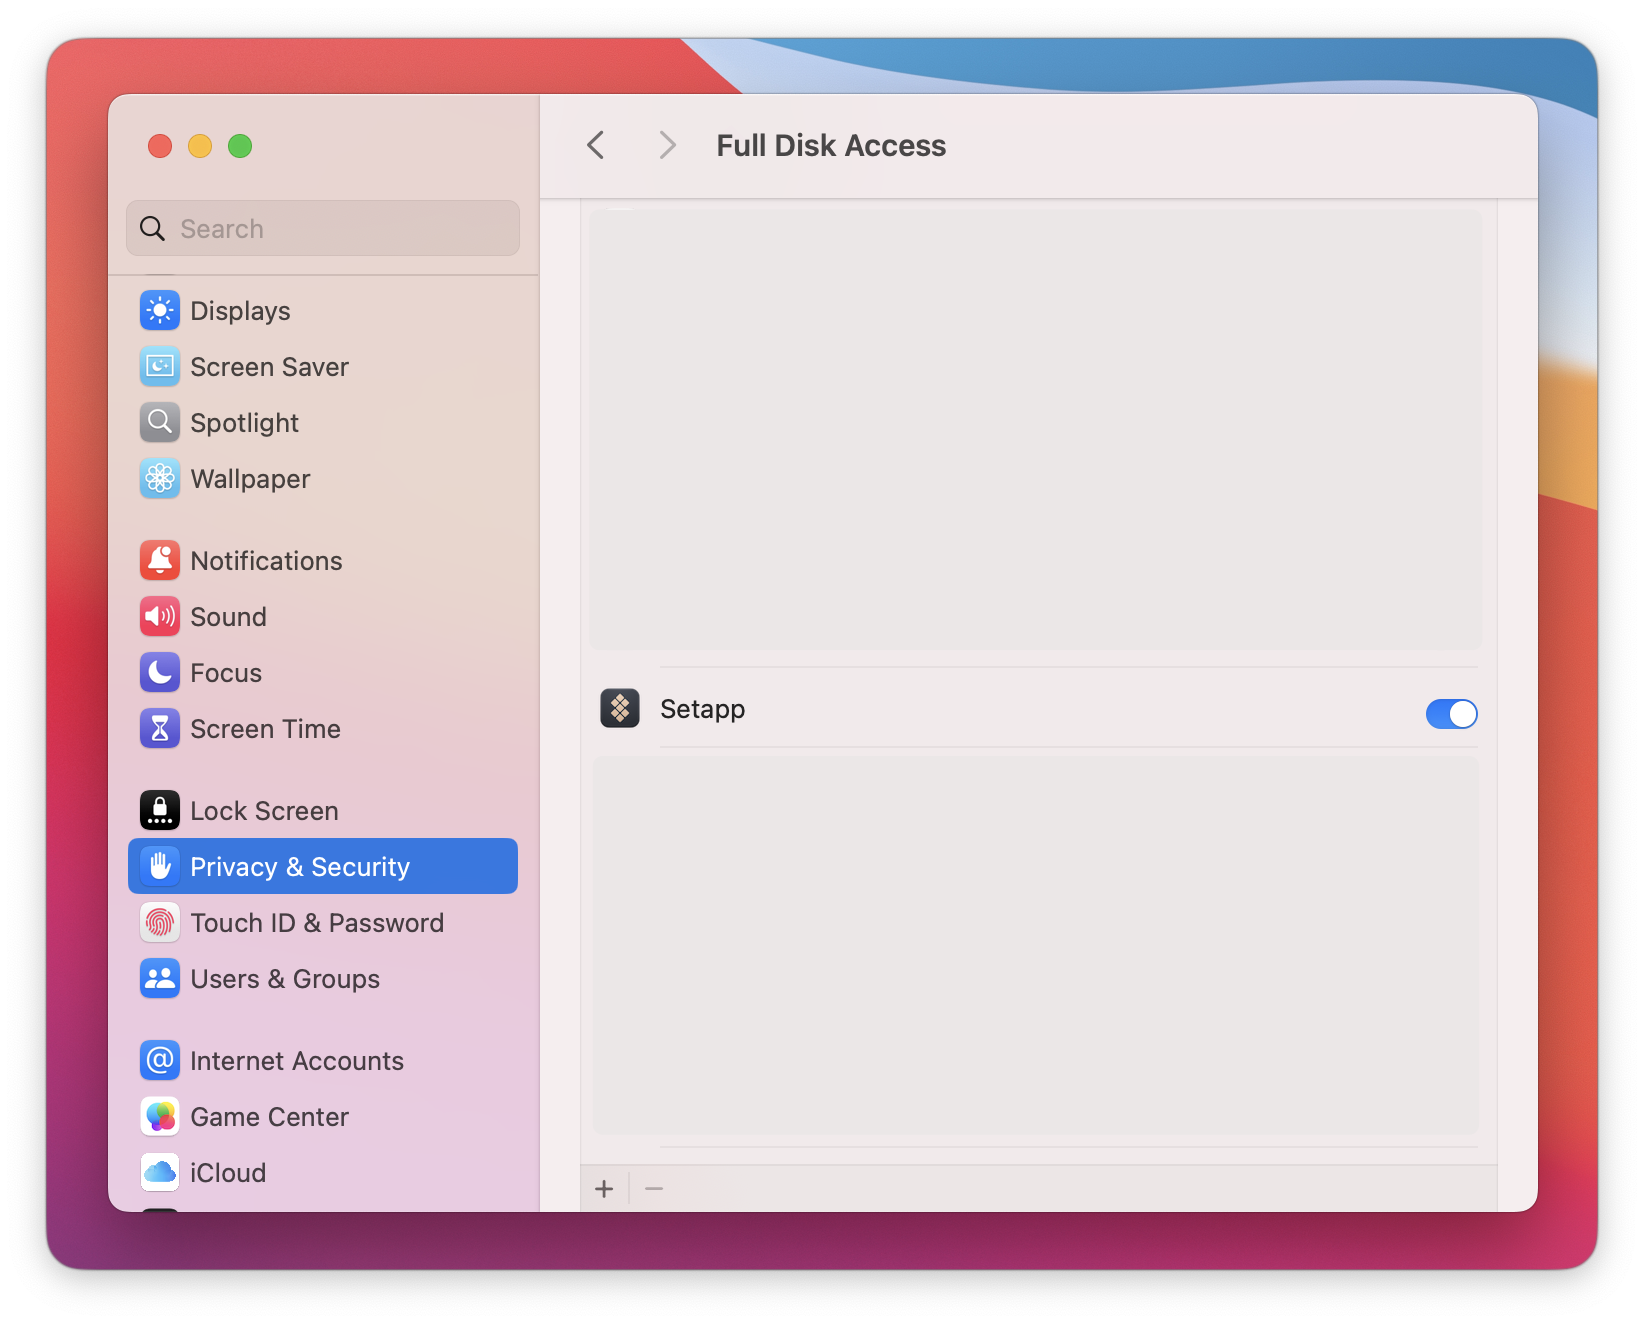Toggle the Setapp permission switch off
Image resolution: width=1644 pixels, height=1324 pixels.
pos(1451,714)
